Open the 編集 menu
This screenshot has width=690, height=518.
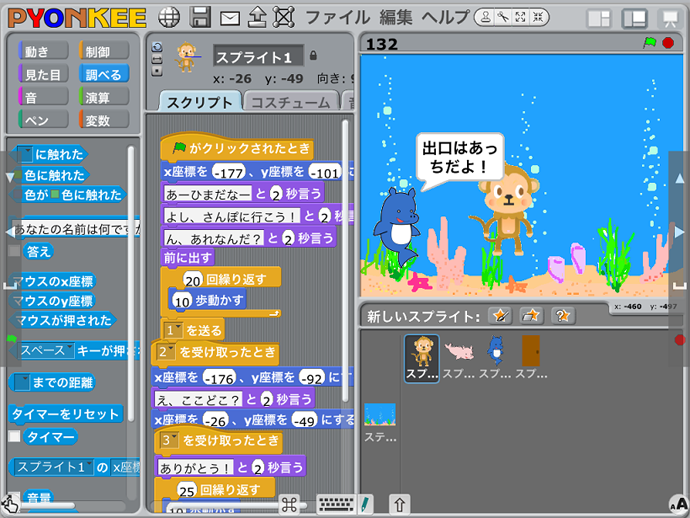click(396, 18)
